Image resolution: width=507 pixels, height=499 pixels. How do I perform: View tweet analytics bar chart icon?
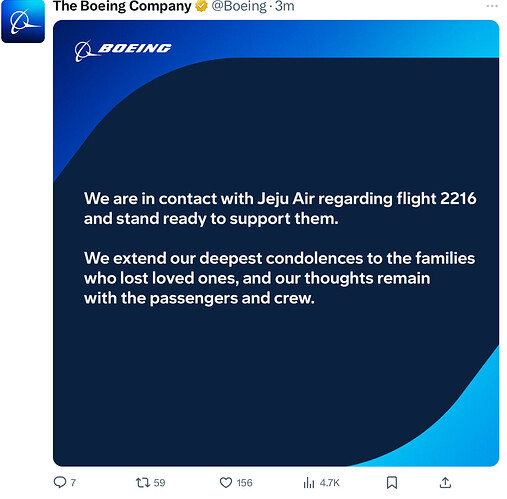pos(309,483)
